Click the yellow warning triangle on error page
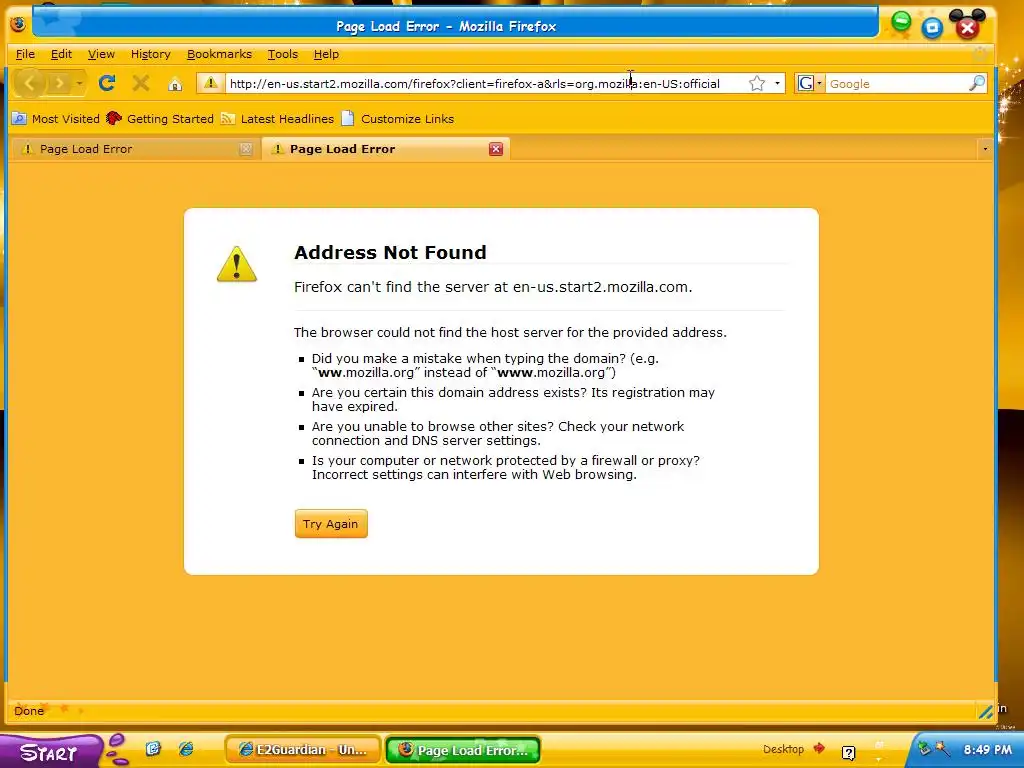The height and width of the screenshot is (768, 1024). tap(236, 264)
